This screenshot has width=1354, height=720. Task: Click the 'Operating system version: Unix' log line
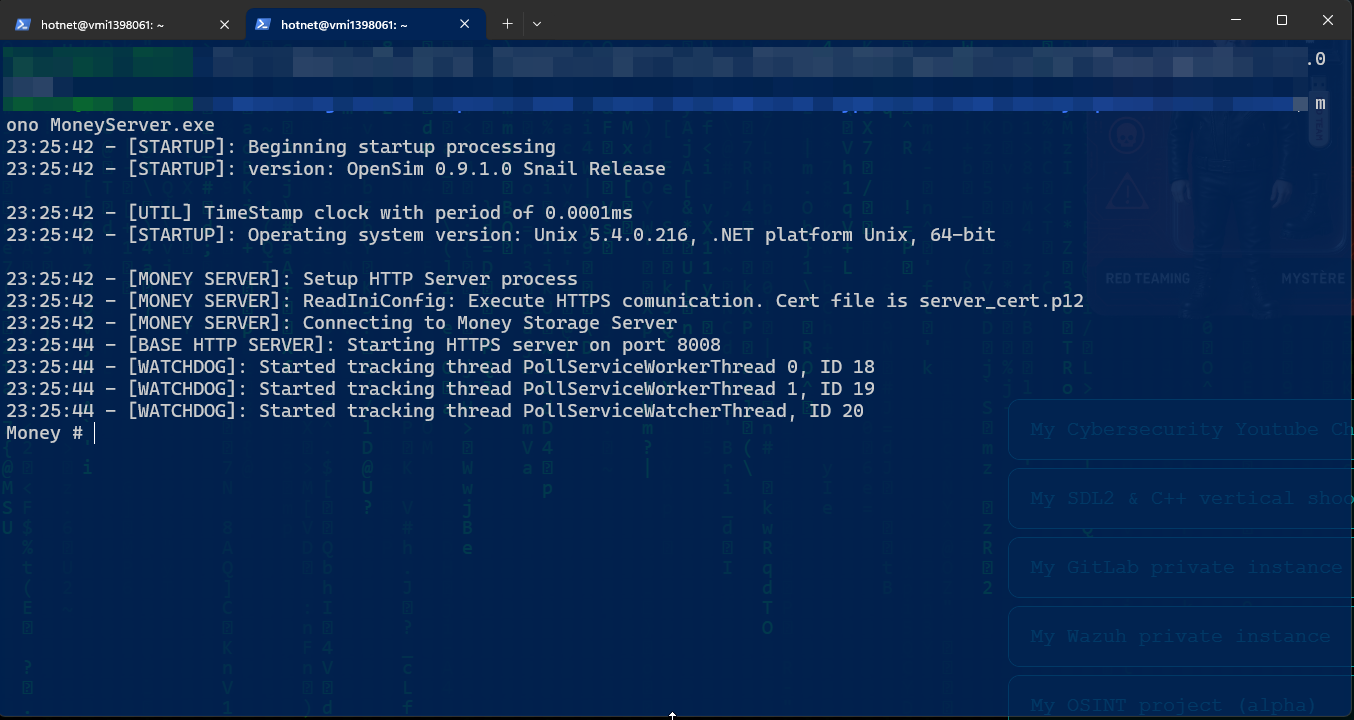(x=501, y=235)
